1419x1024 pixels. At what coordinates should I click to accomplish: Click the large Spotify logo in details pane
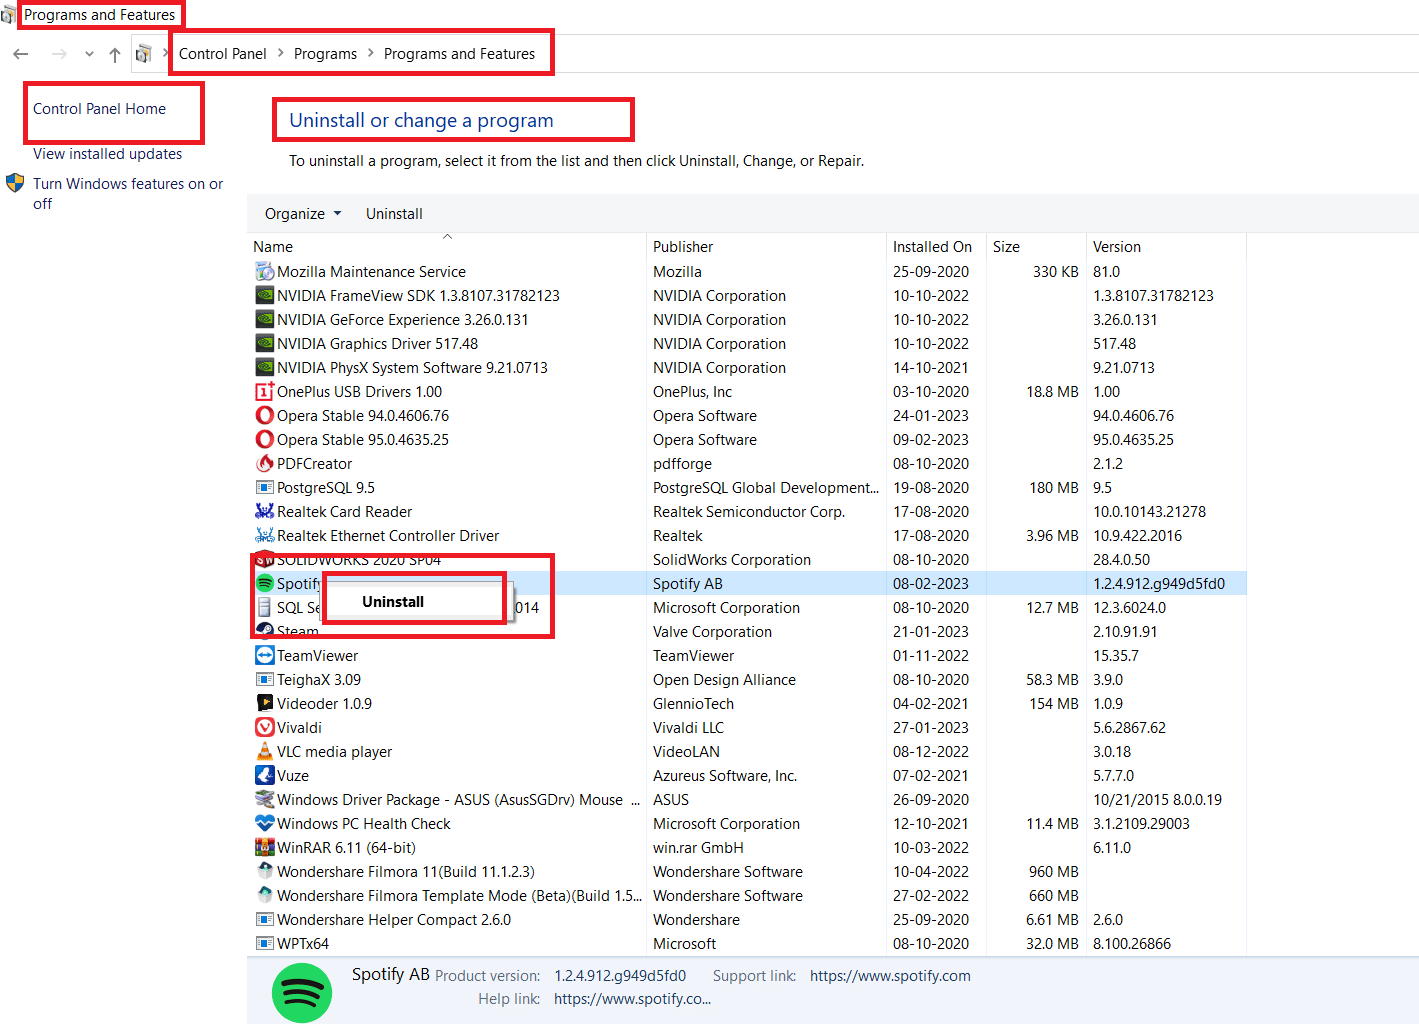302,993
